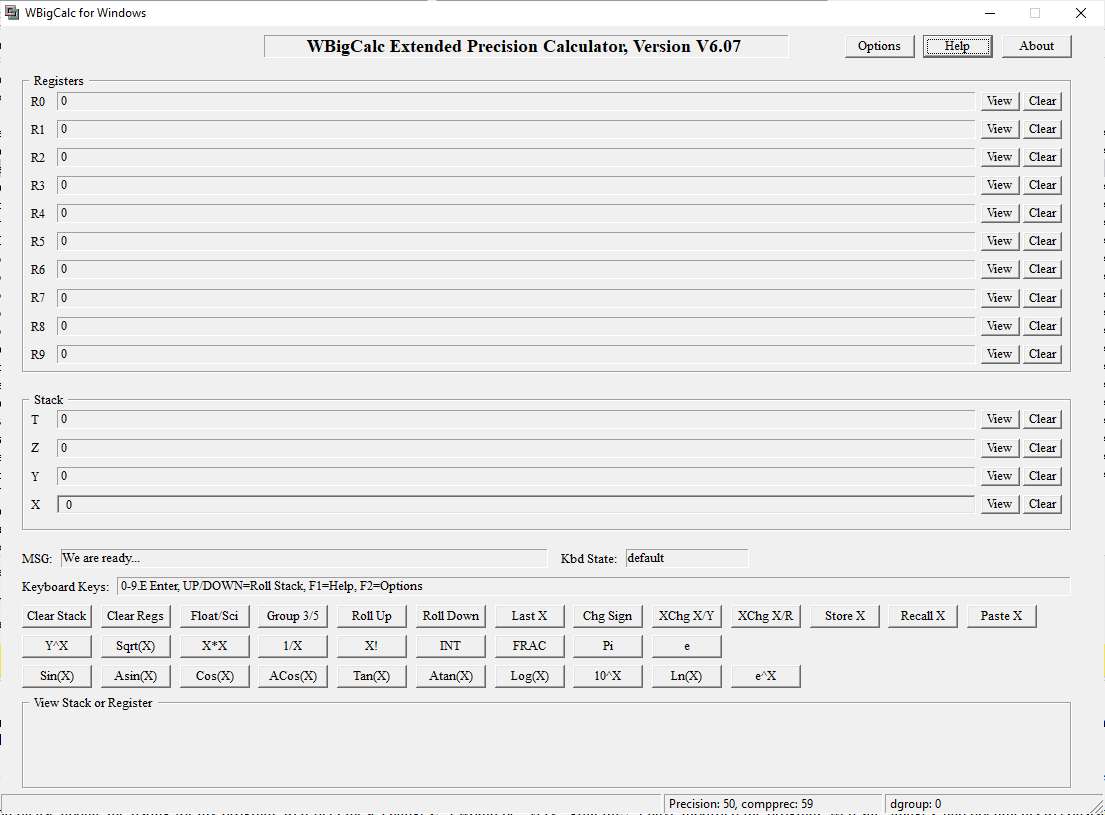The width and height of the screenshot is (1105, 815).
Task: Calculate Tan(X)
Action: (371, 676)
